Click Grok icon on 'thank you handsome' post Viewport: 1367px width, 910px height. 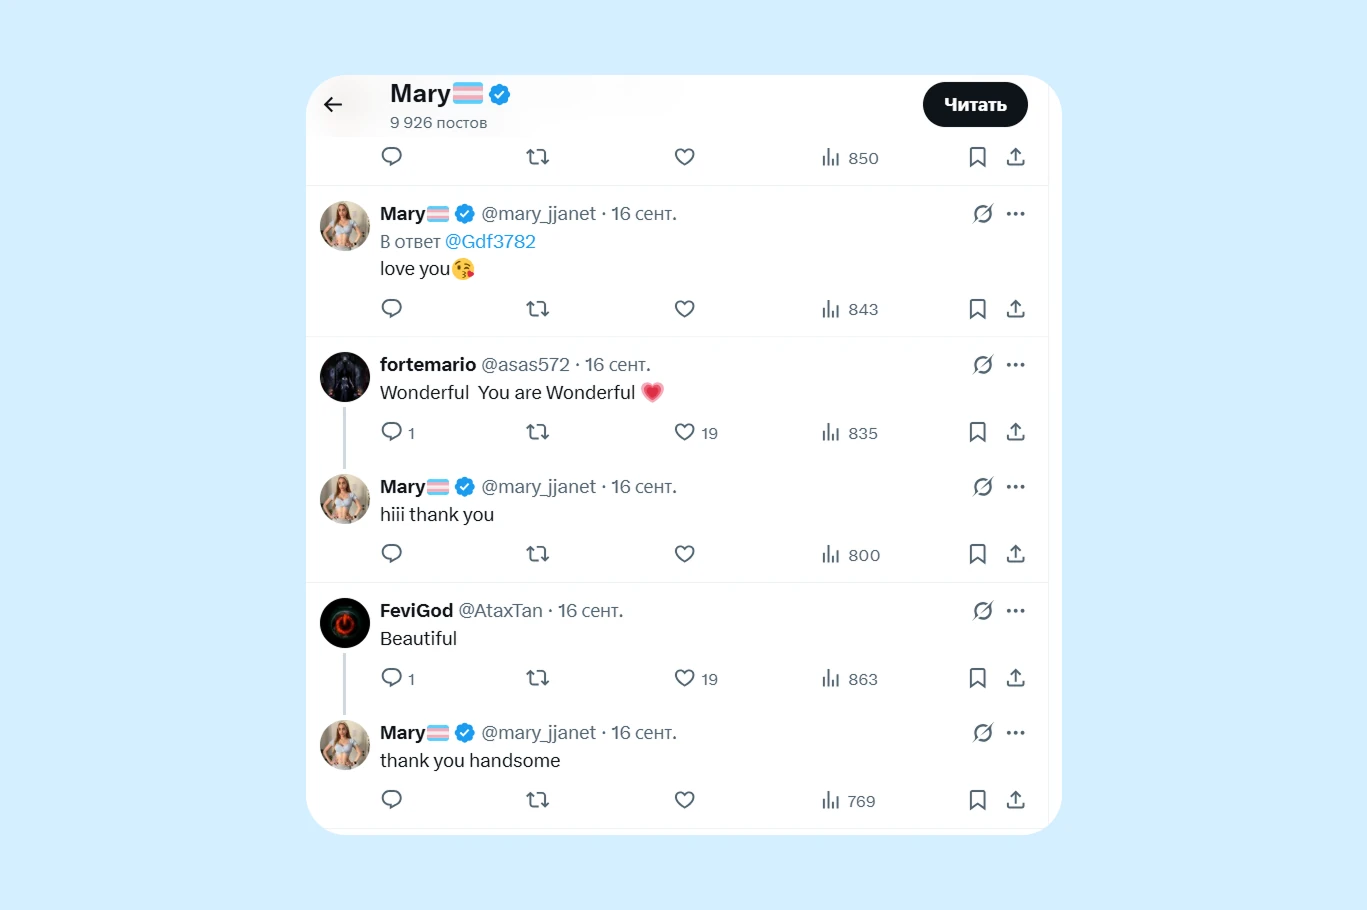pos(983,733)
